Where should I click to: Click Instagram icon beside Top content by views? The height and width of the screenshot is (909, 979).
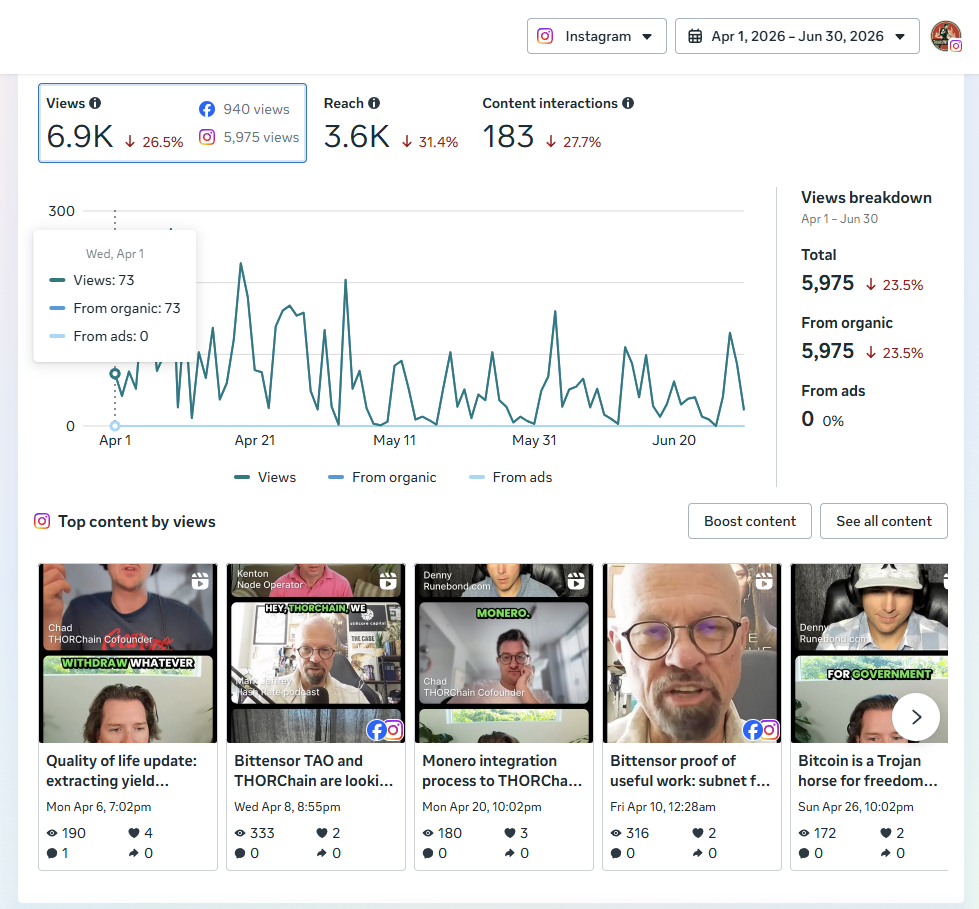coord(42,521)
